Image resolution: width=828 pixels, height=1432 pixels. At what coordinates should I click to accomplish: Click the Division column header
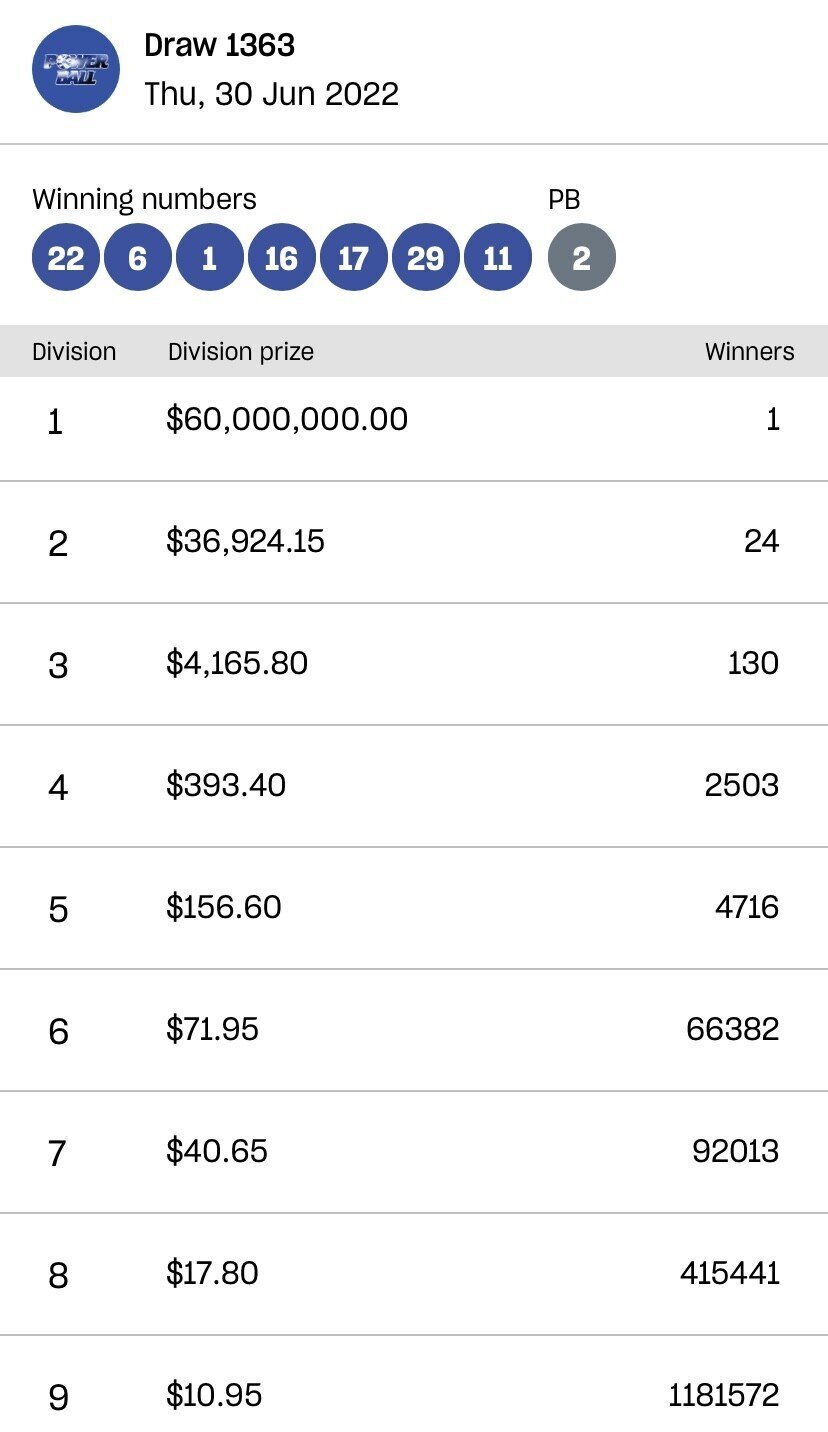tap(74, 352)
